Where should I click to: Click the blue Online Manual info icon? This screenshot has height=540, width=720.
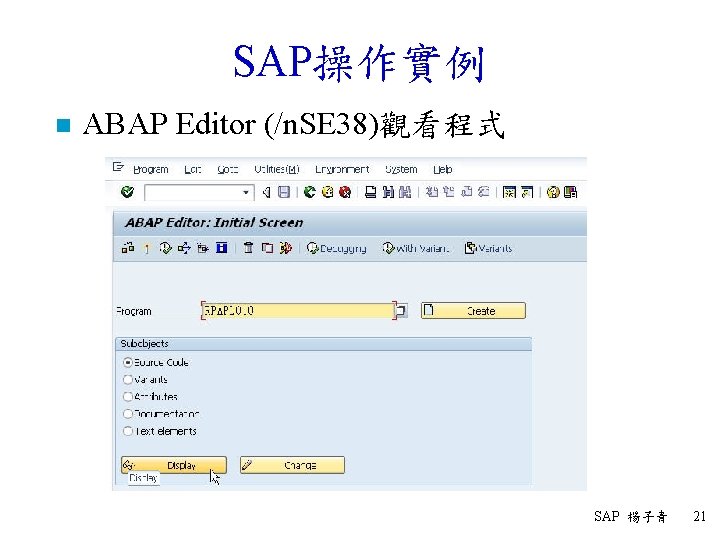222,248
